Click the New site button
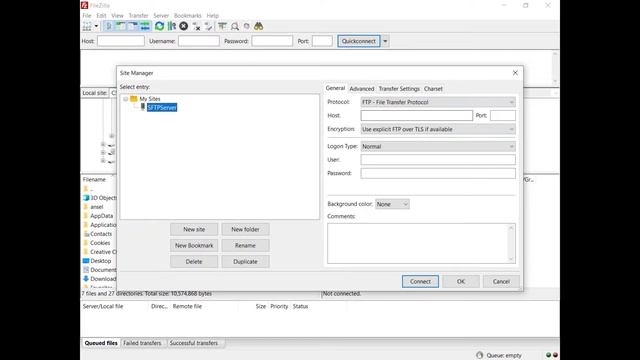The width and height of the screenshot is (640, 360). tap(194, 229)
